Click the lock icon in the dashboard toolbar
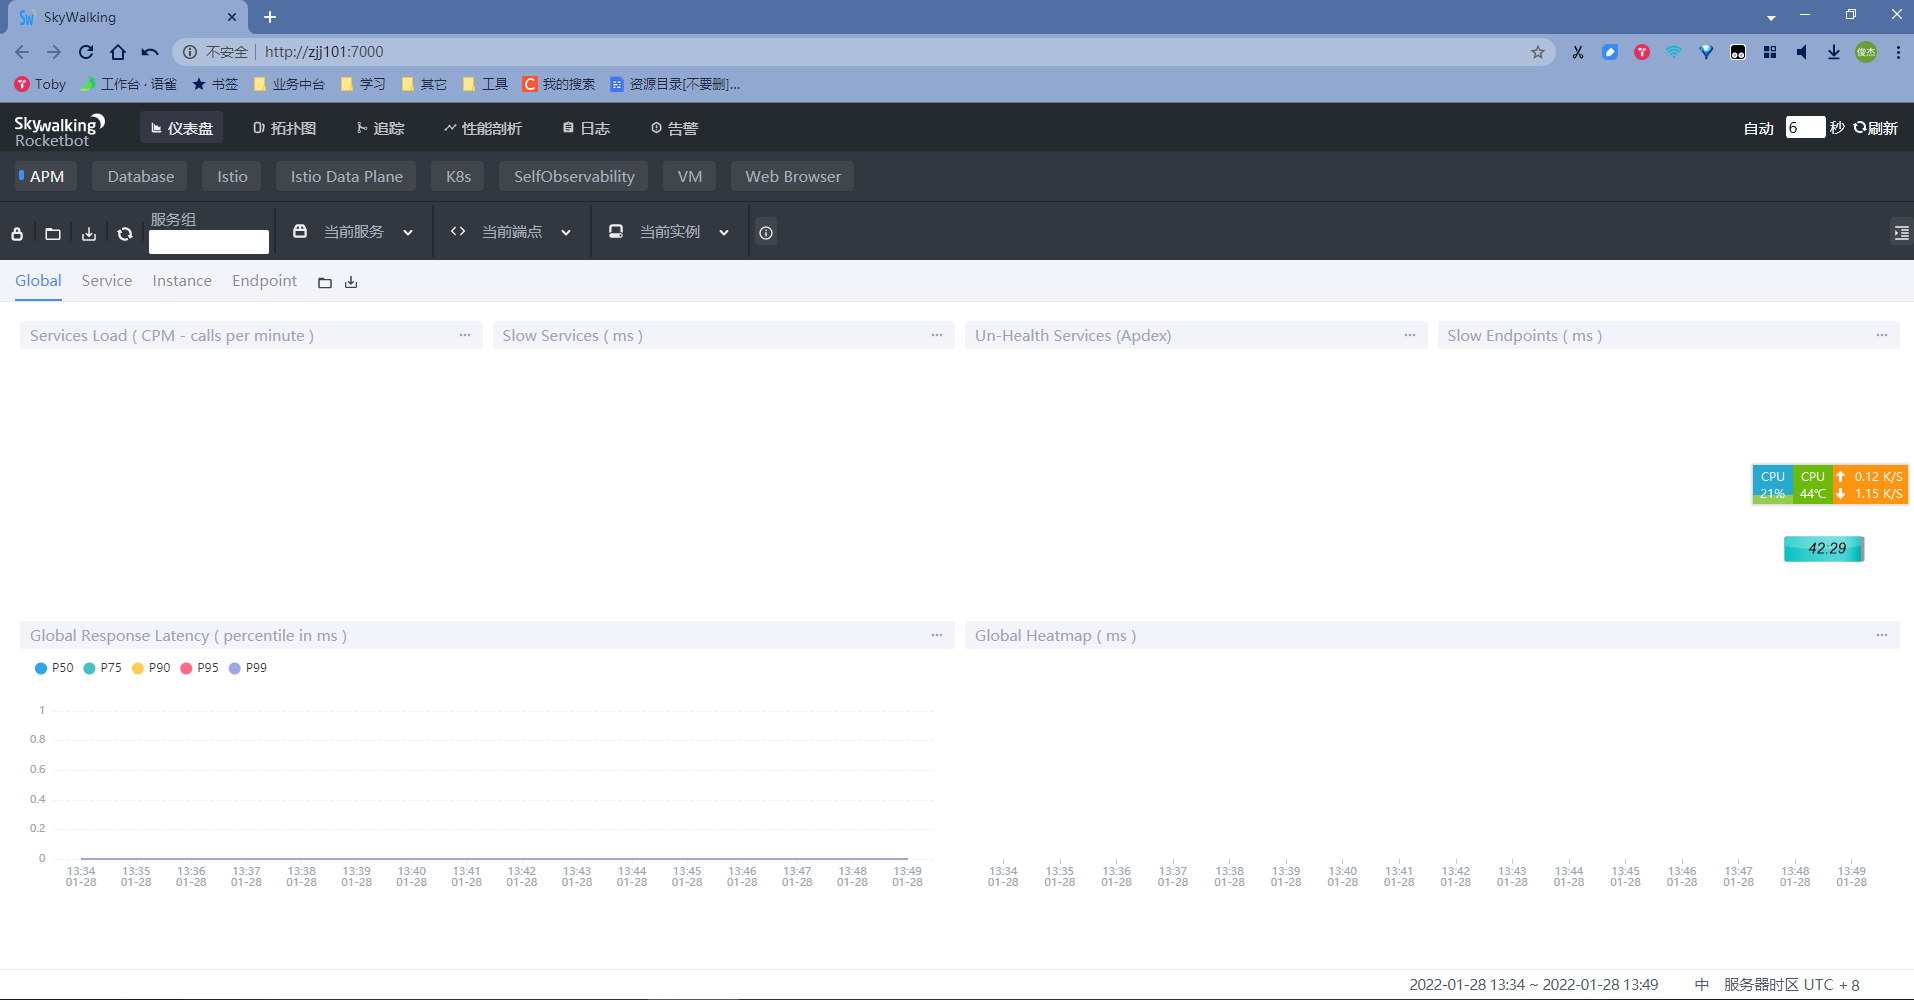Image resolution: width=1914 pixels, height=1000 pixels. pyautogui.click(x=16, y=233)
